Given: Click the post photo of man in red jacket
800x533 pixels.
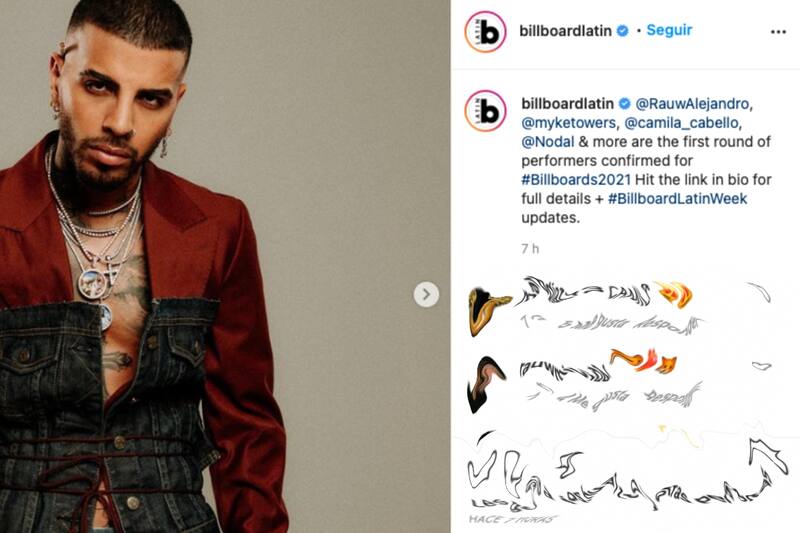Looking at the screenshot, I should click(x=225, y=266).
